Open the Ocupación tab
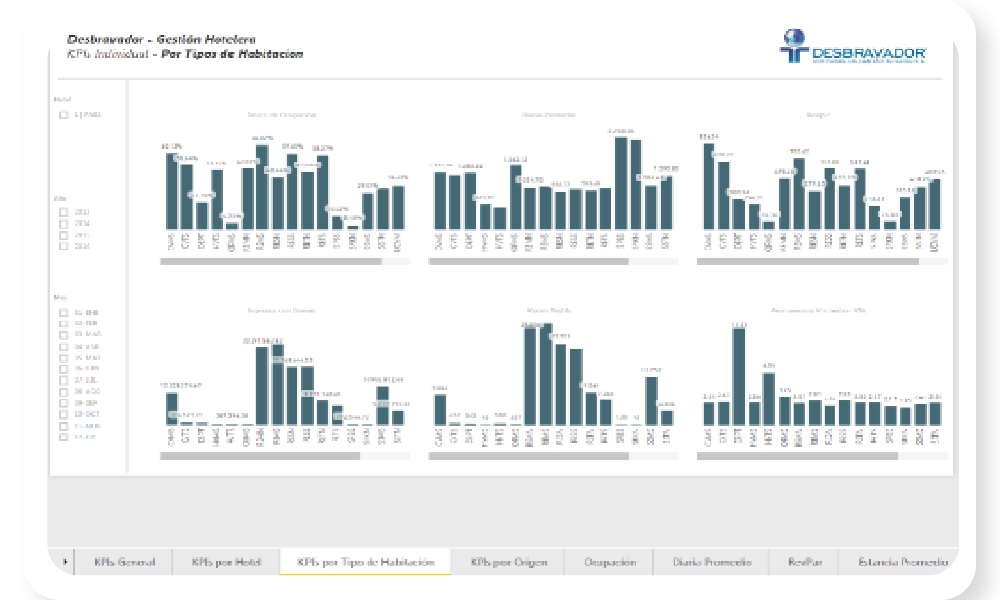 click(x=610, y=562)
